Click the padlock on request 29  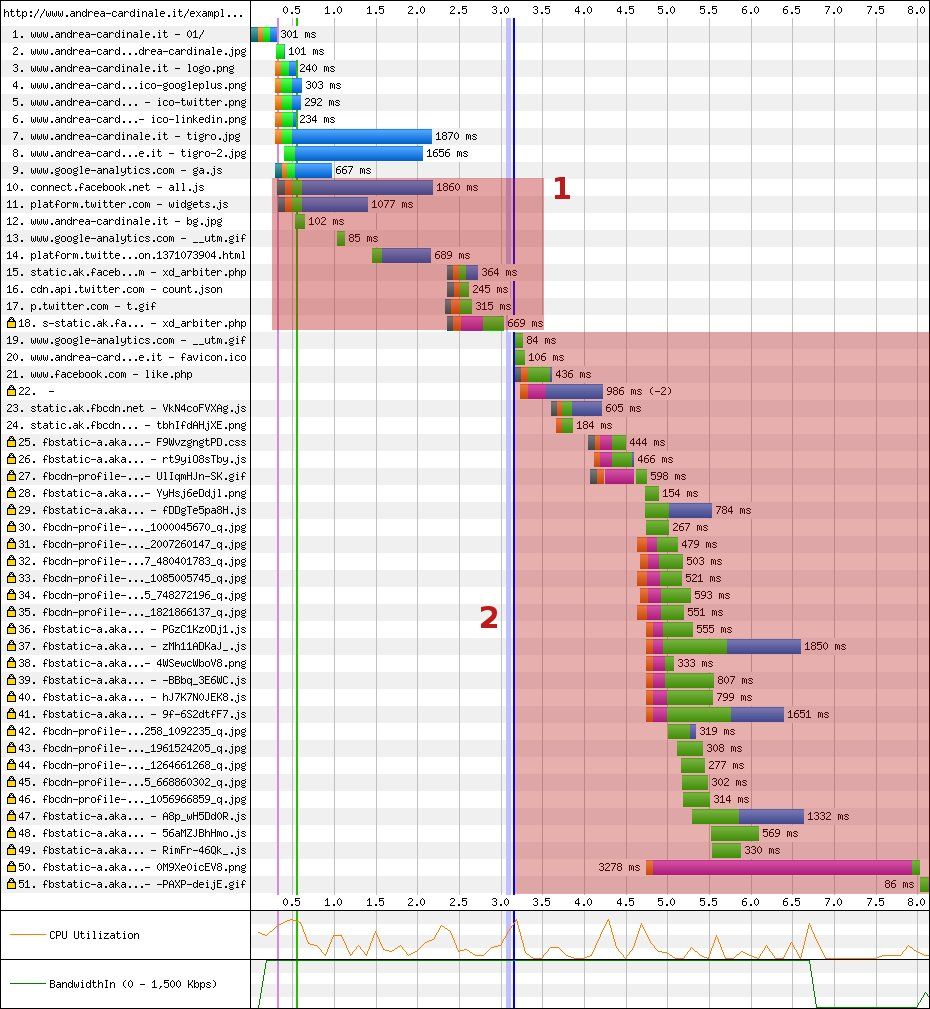tap(11, 510)
